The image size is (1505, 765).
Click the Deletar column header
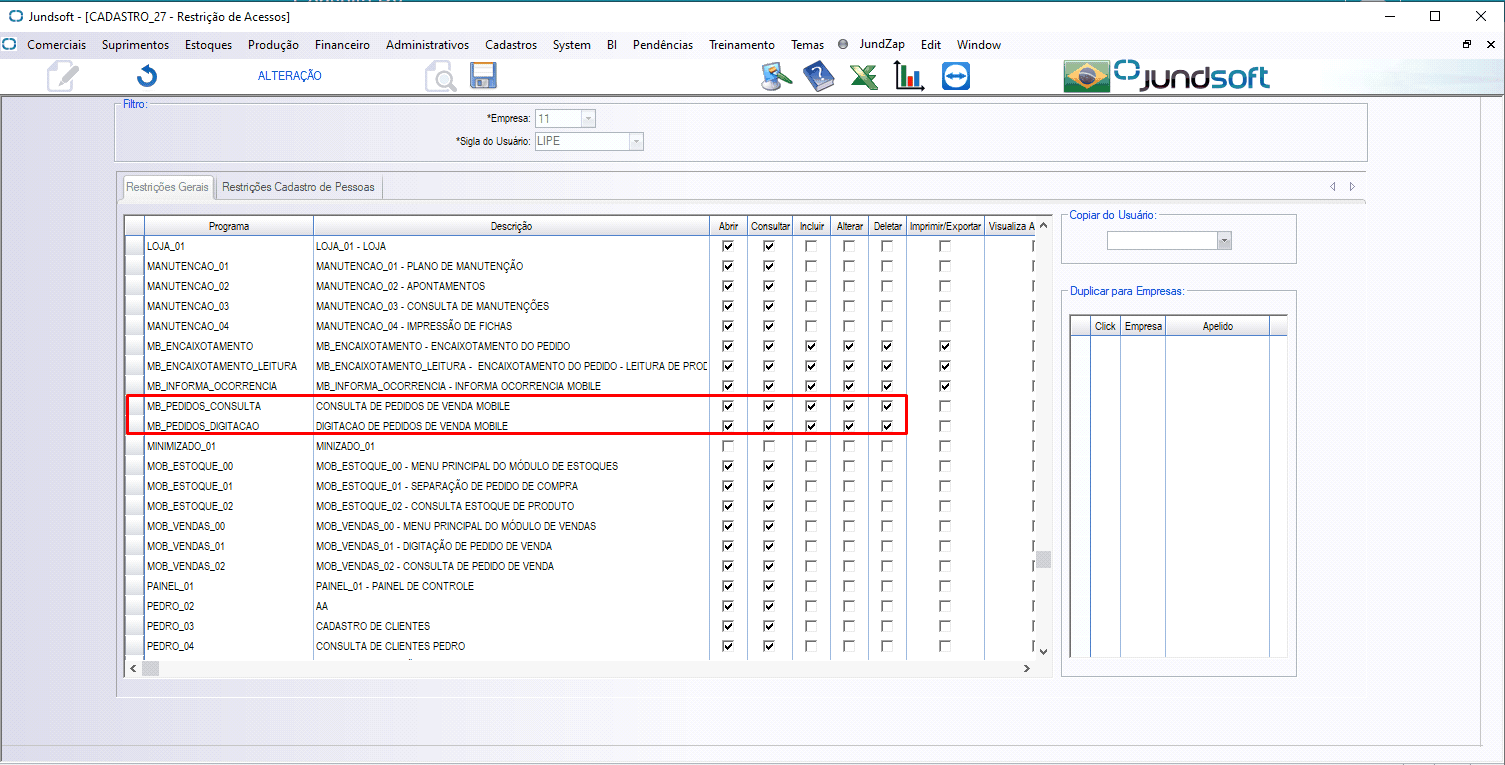pyautogui.click(x=887, y=226)
